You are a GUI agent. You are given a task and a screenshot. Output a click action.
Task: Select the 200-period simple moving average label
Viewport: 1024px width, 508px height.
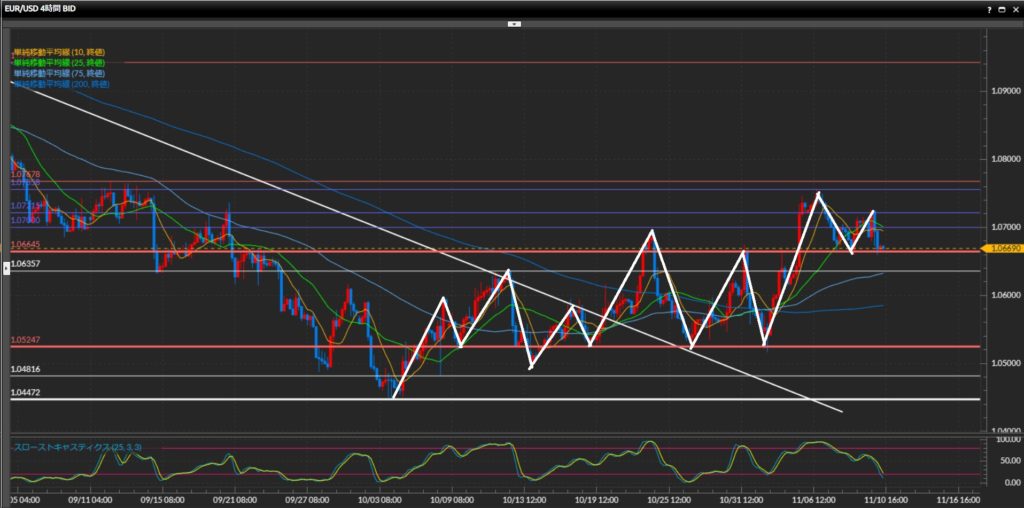click(61, 84)
